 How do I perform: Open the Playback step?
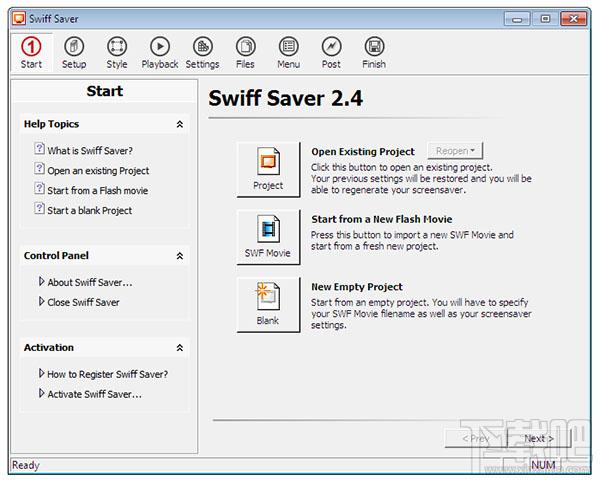coord(160,52)
